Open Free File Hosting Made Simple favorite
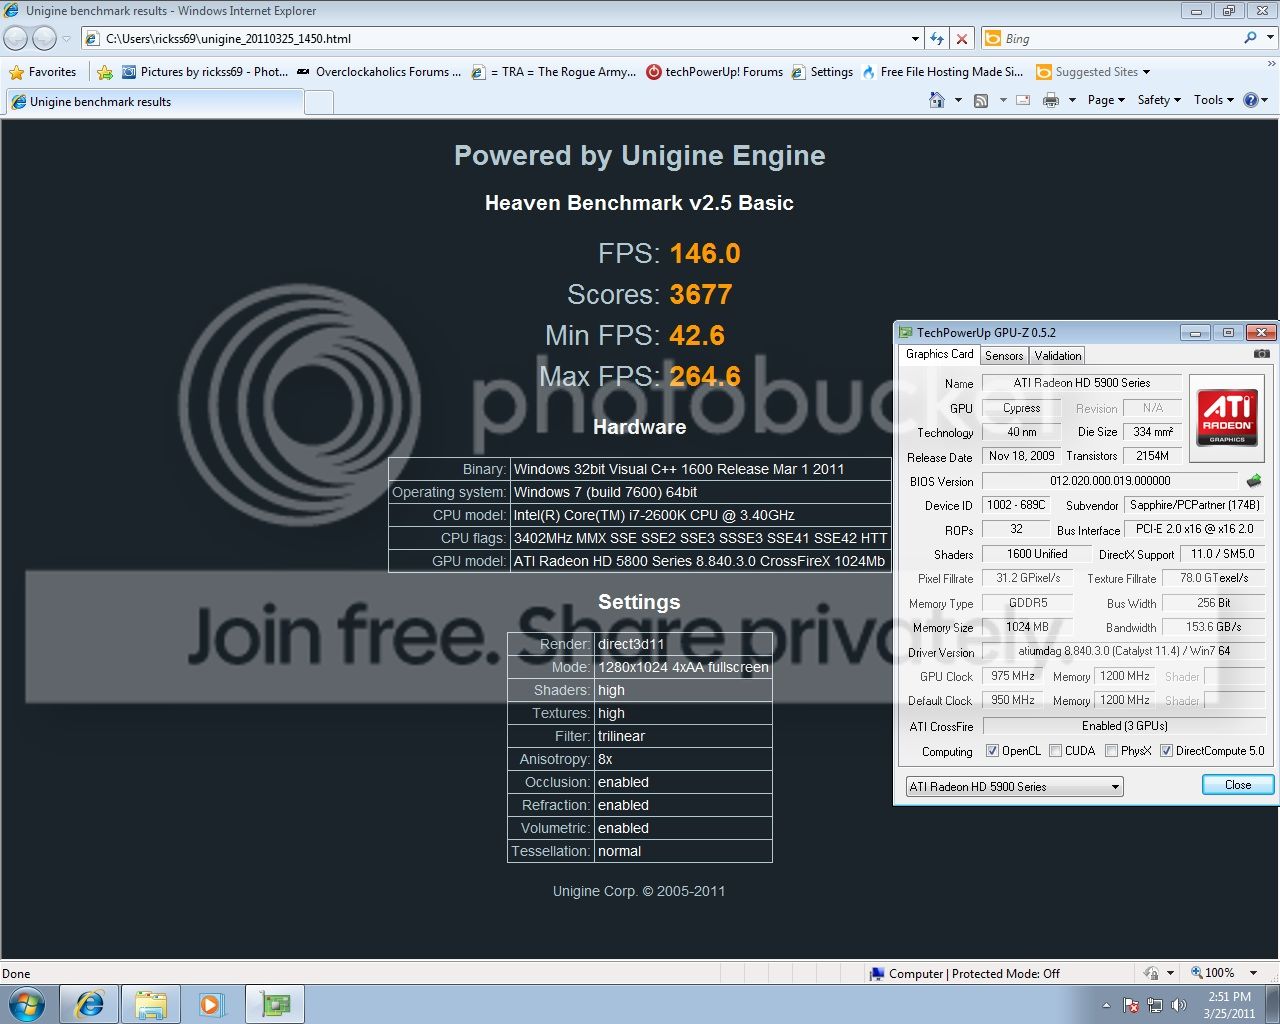 (942, 72)
